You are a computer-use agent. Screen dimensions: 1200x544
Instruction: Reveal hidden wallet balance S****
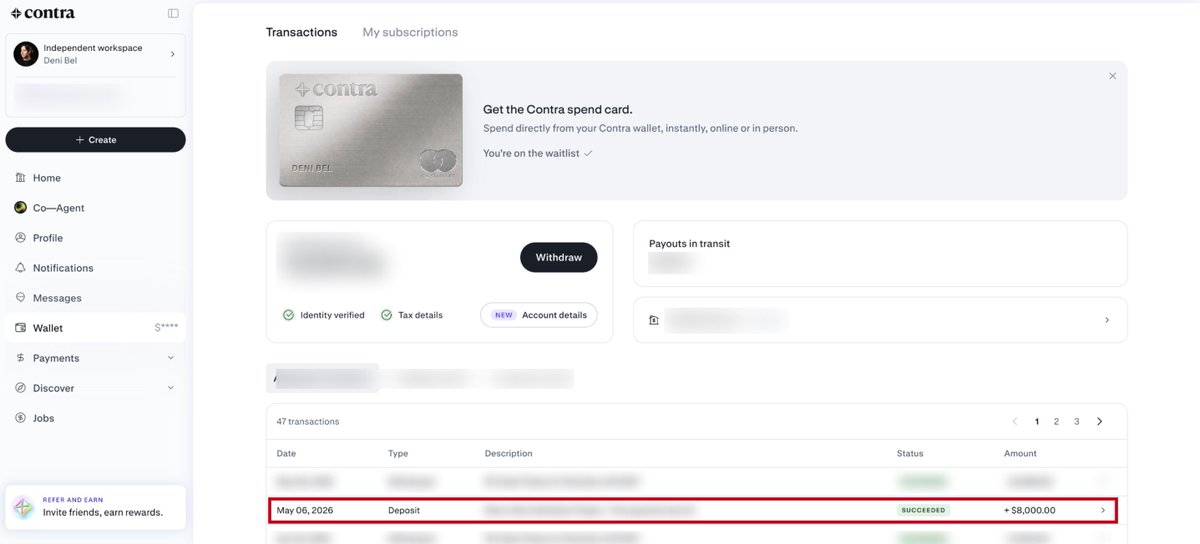coord(166,328)
